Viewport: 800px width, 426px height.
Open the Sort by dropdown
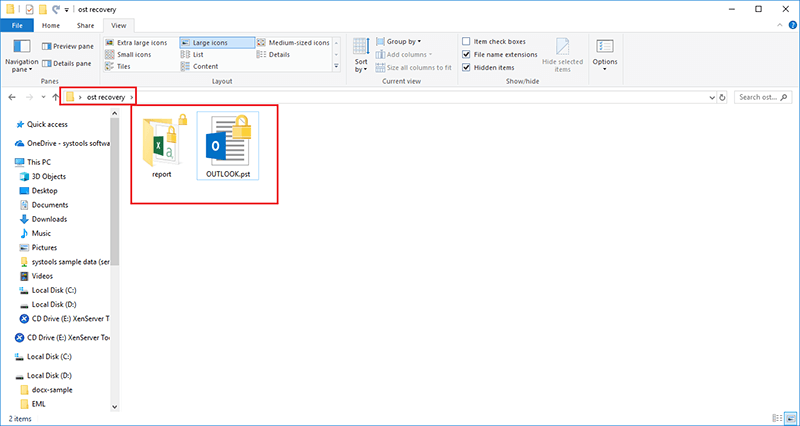(361, 55)
